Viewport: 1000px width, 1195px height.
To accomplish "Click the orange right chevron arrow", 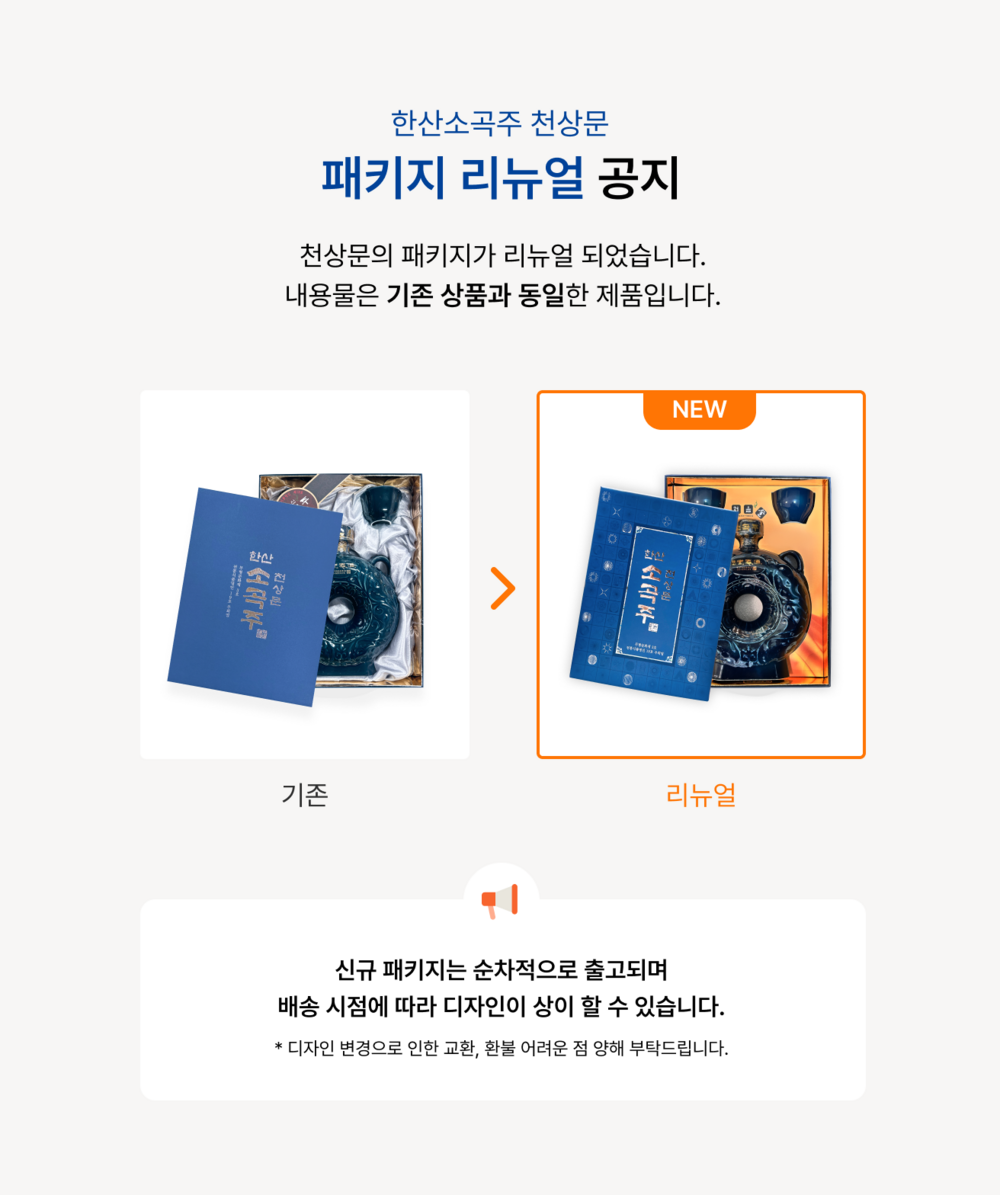I will pyautogui.click(x=502, y=588).
